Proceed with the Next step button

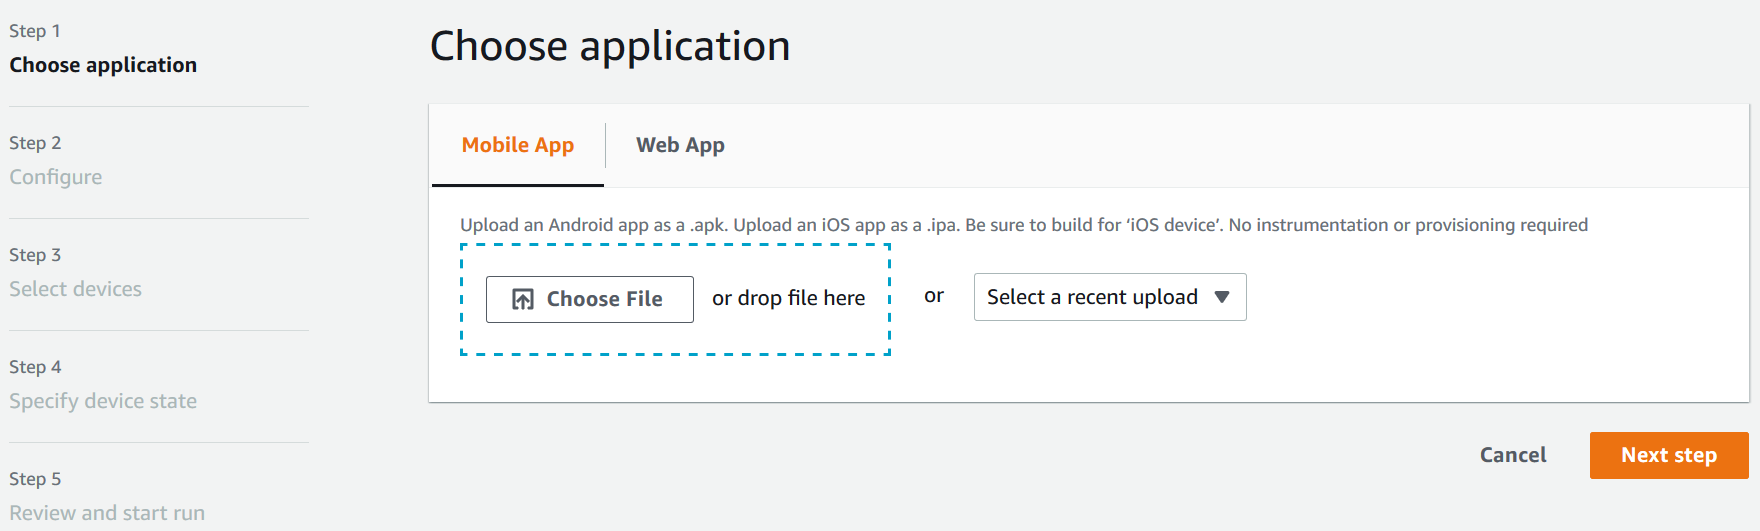[1669, 455]
